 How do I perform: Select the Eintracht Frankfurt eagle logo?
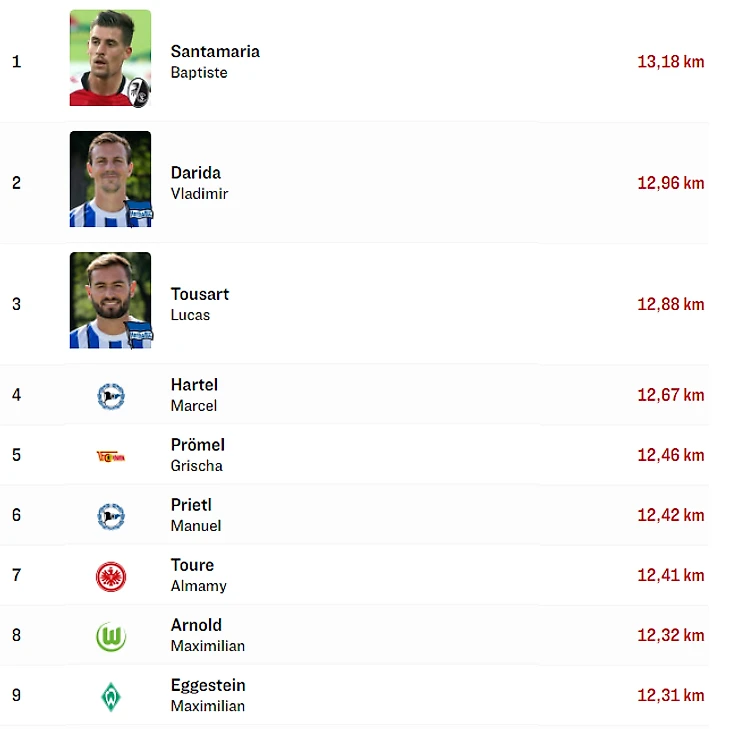110,576
